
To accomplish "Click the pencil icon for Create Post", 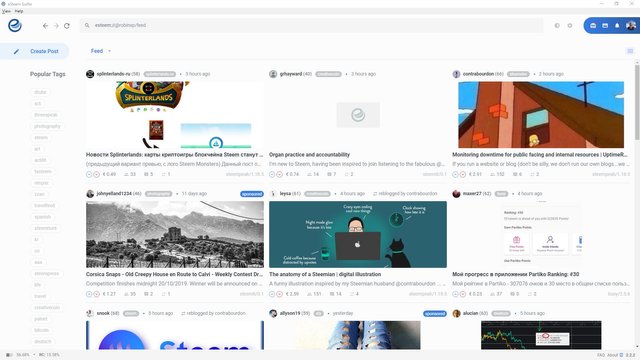I will [16, 51].
